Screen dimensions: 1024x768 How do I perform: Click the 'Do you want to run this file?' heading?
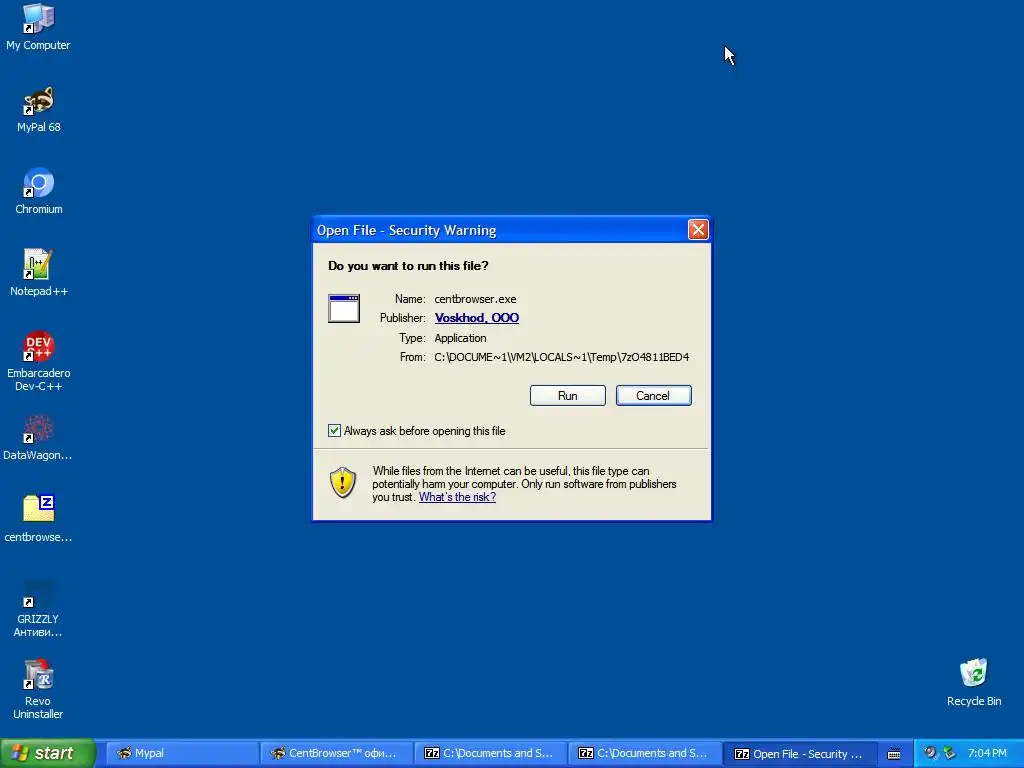[408, 266]
